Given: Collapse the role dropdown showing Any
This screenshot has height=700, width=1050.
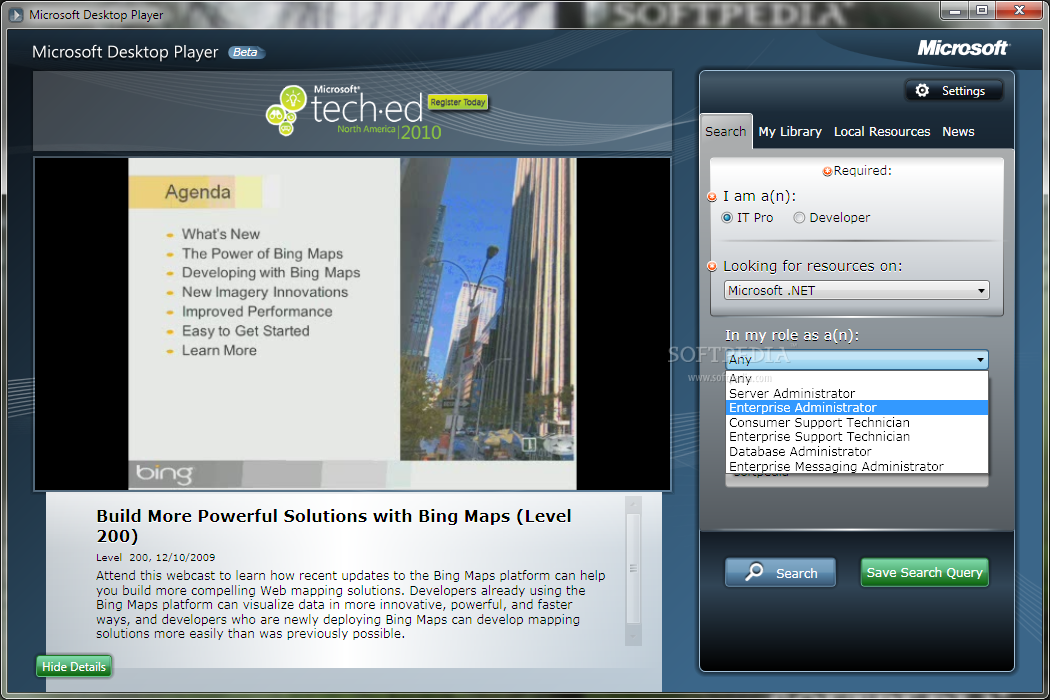Looking at the screenshot, I should [x=856, y=360].
